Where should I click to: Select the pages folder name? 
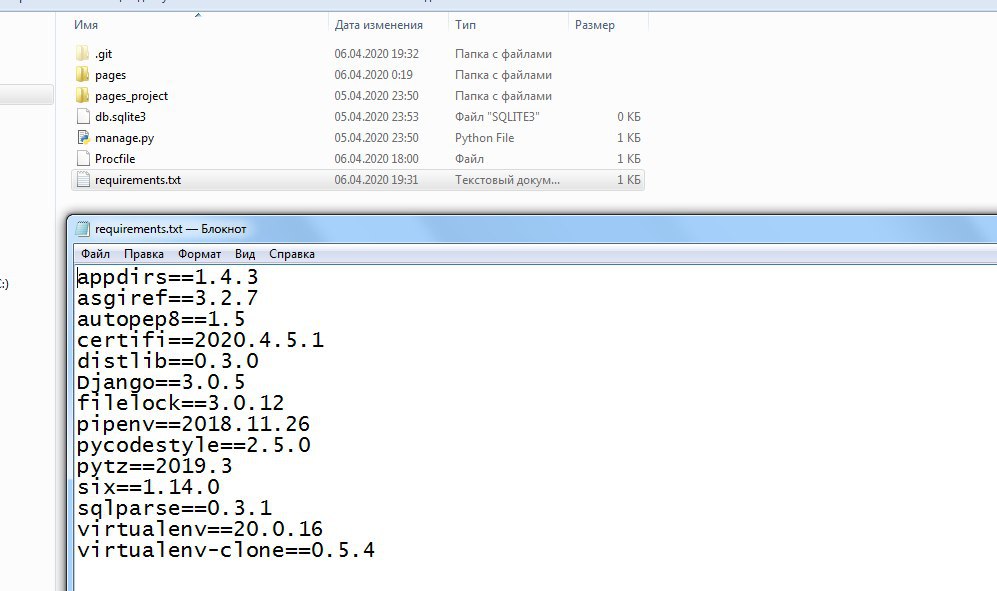[x=111, y=75]
